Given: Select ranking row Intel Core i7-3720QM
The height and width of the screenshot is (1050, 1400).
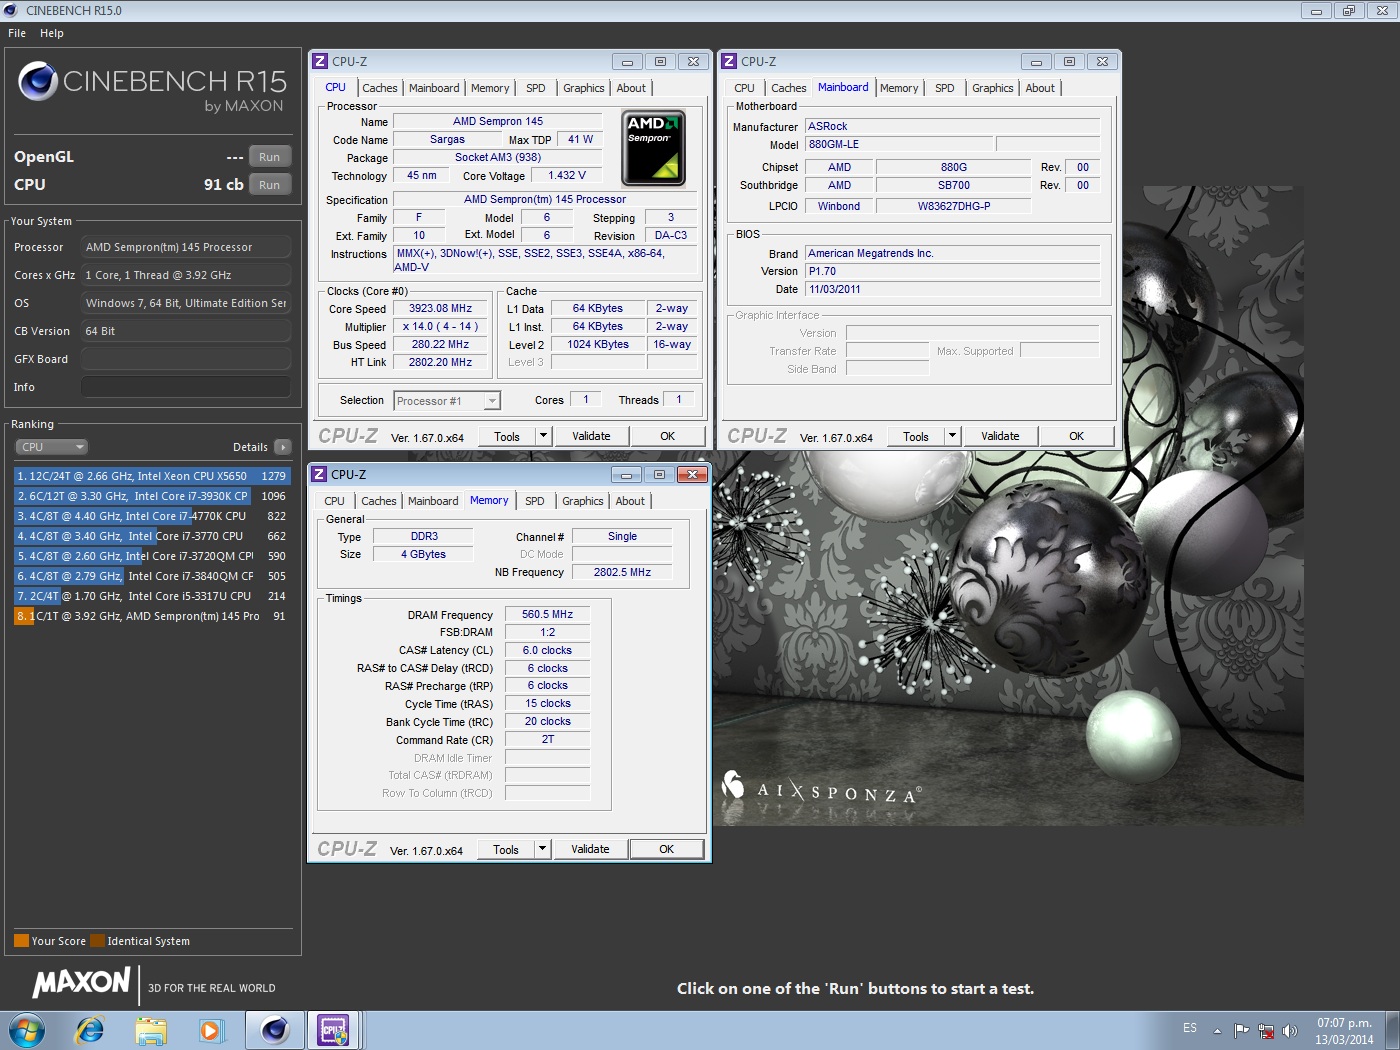Looking at the screenshot, I should [152, 556].
